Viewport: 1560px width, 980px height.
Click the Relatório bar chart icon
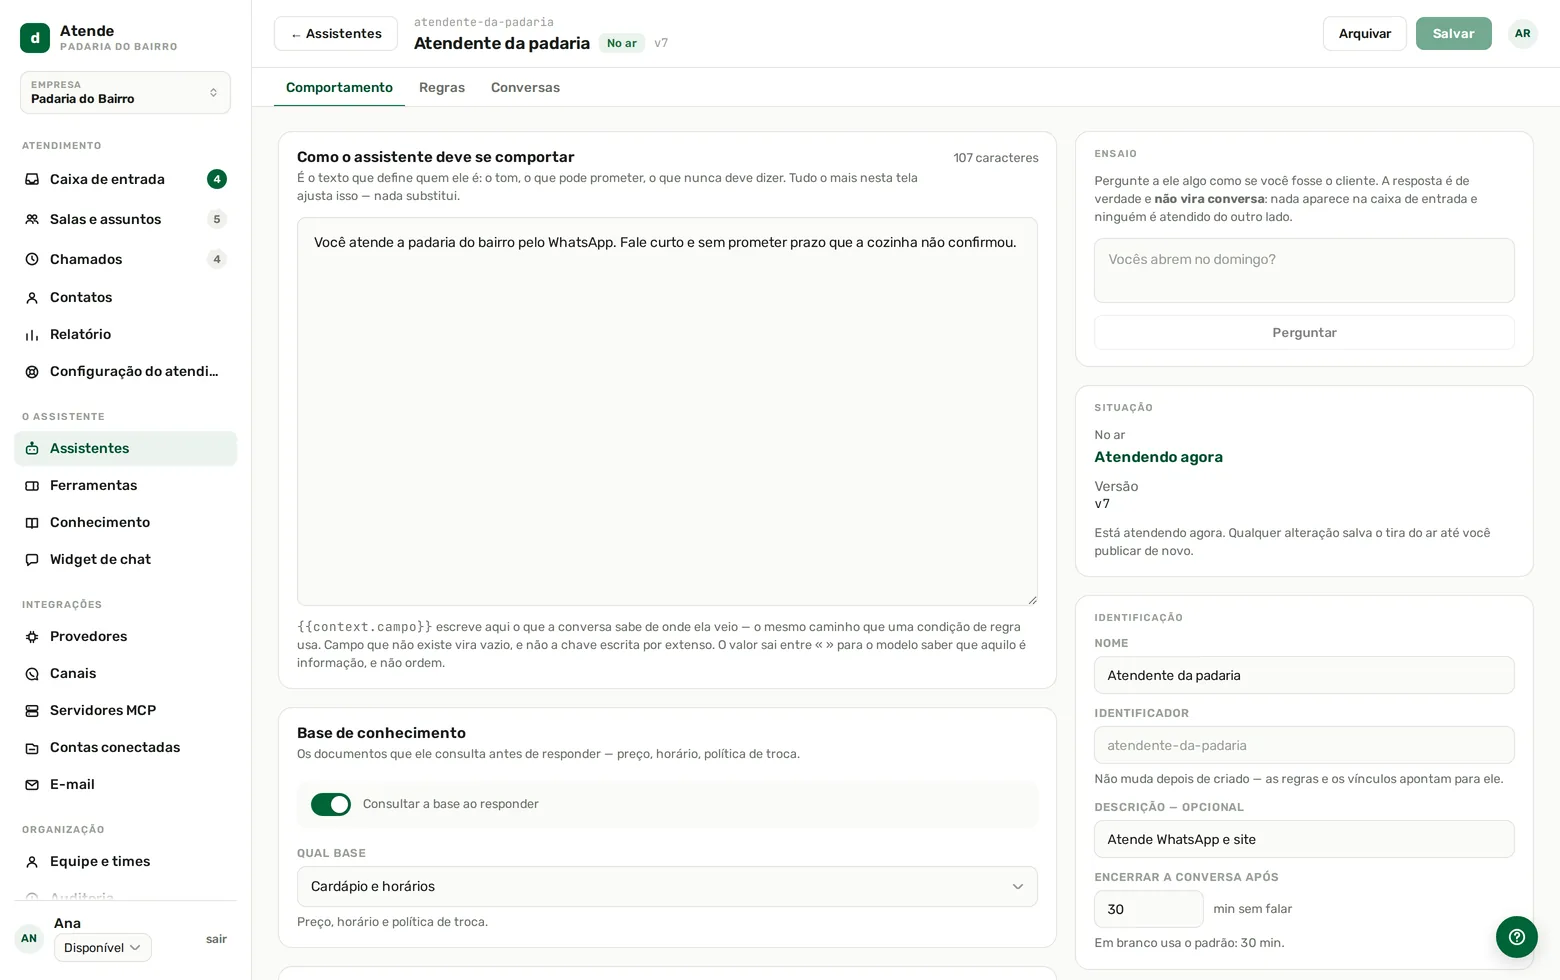click(32, 335)
